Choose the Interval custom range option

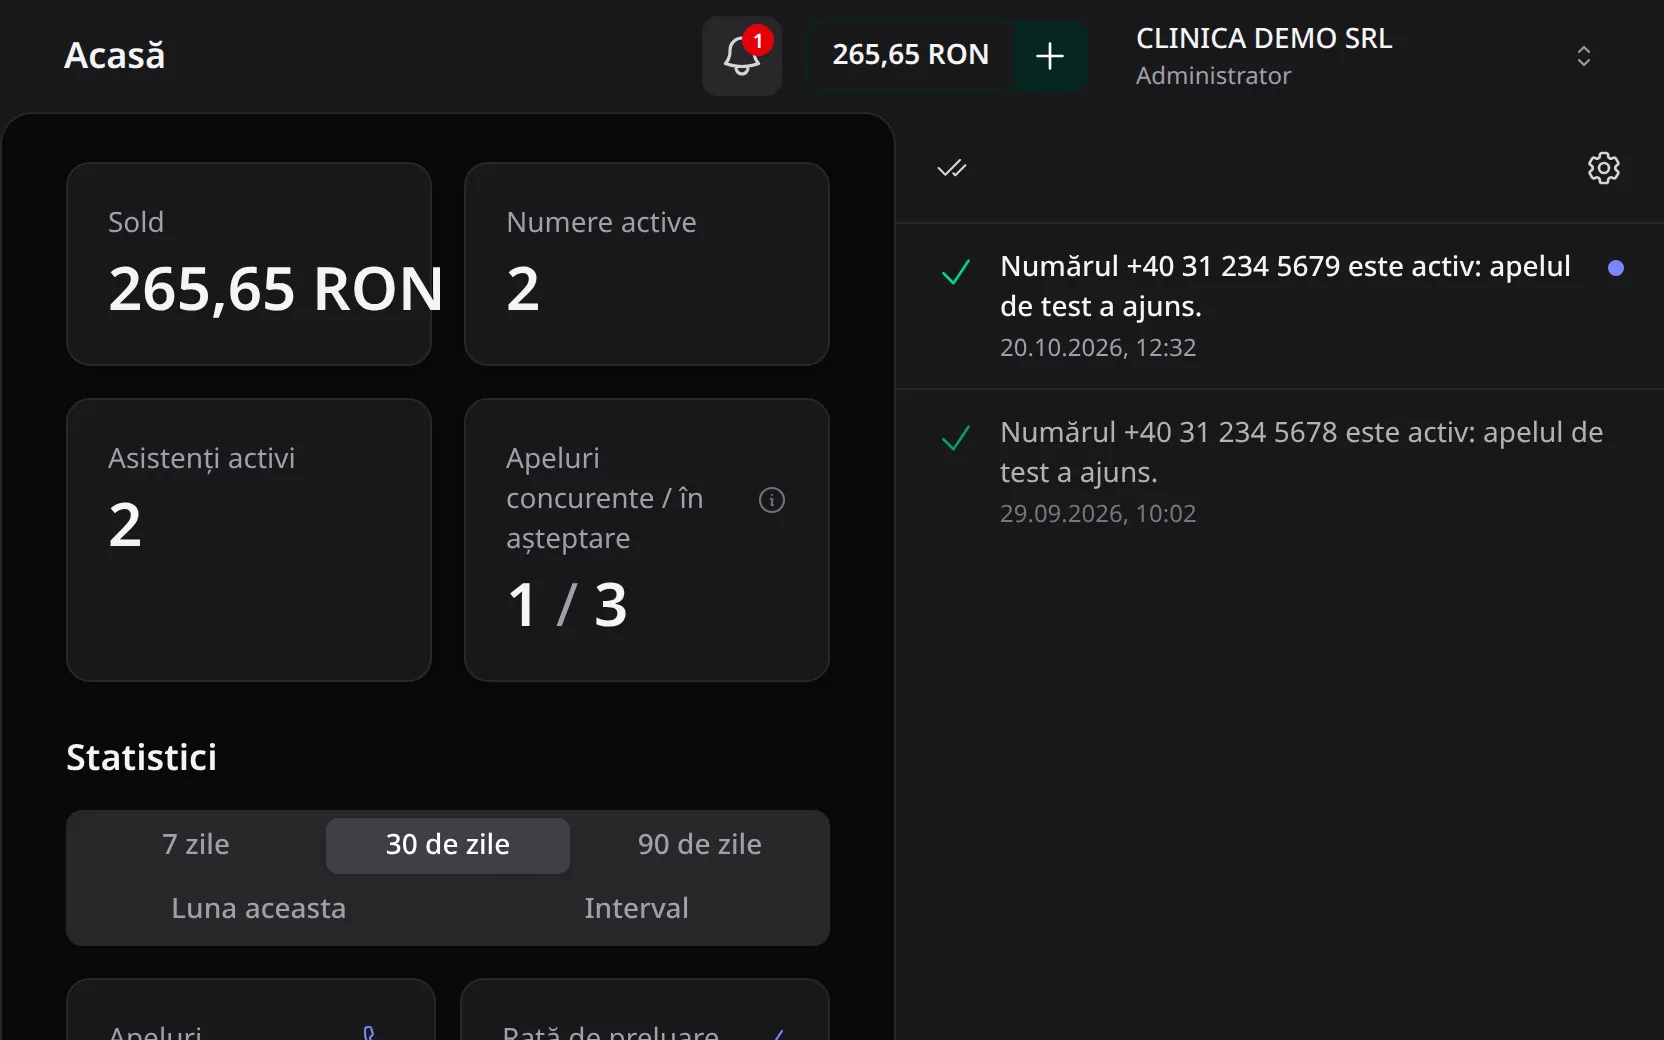coord(637,909)
